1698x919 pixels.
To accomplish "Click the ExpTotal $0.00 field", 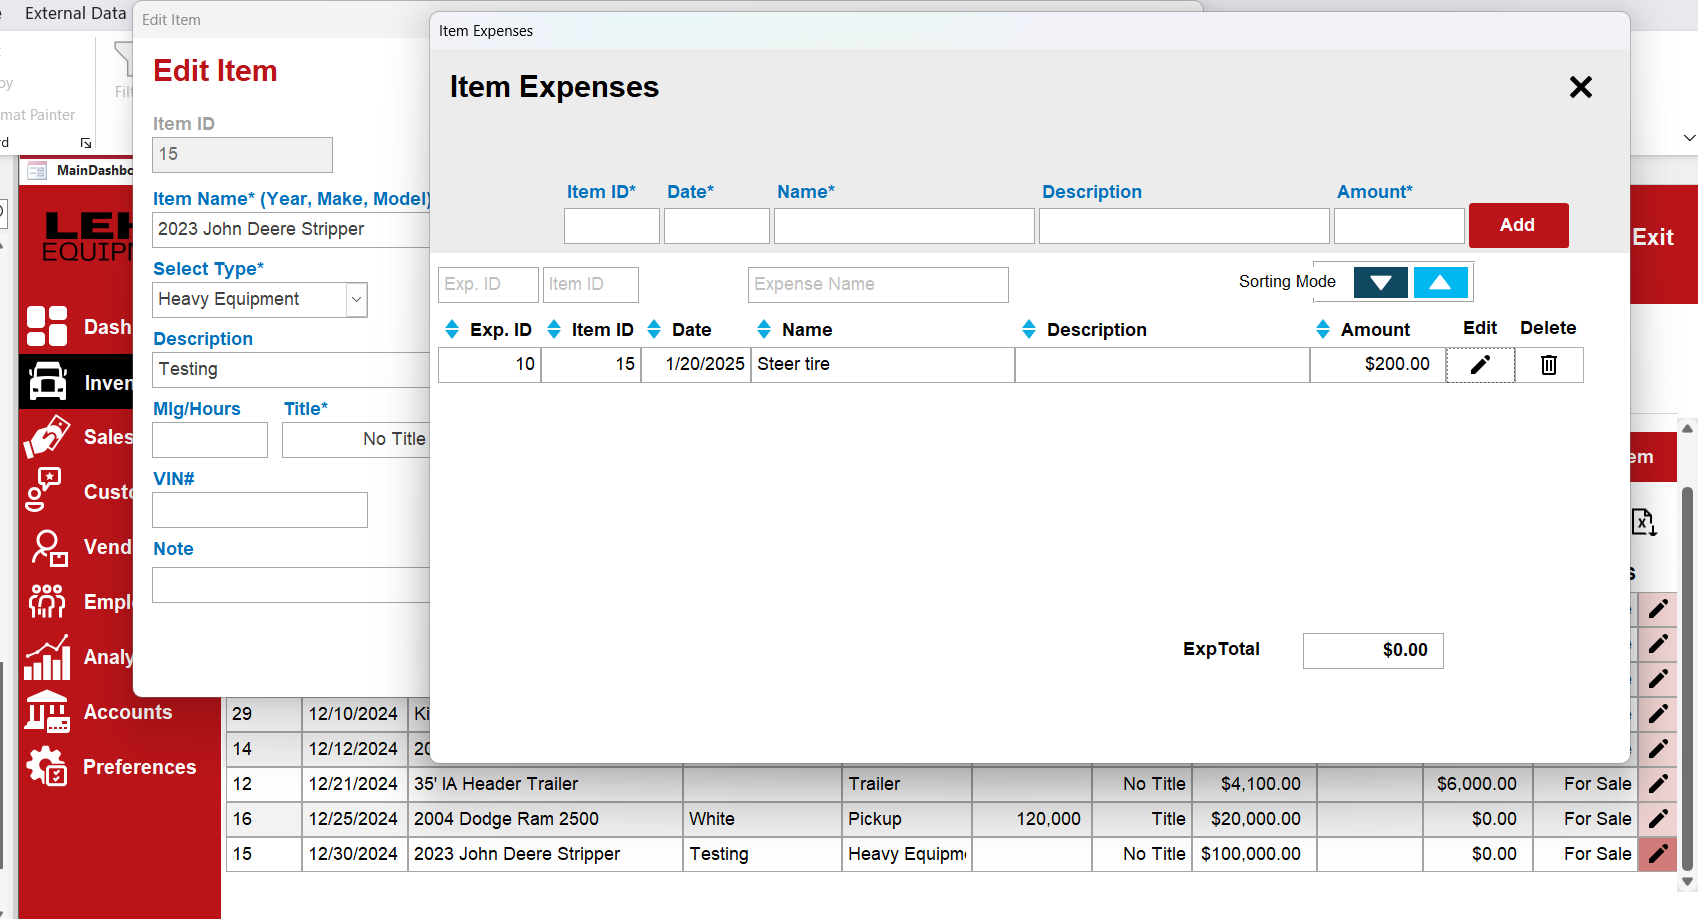I will pyautogui.click(x=1373, y=651).
